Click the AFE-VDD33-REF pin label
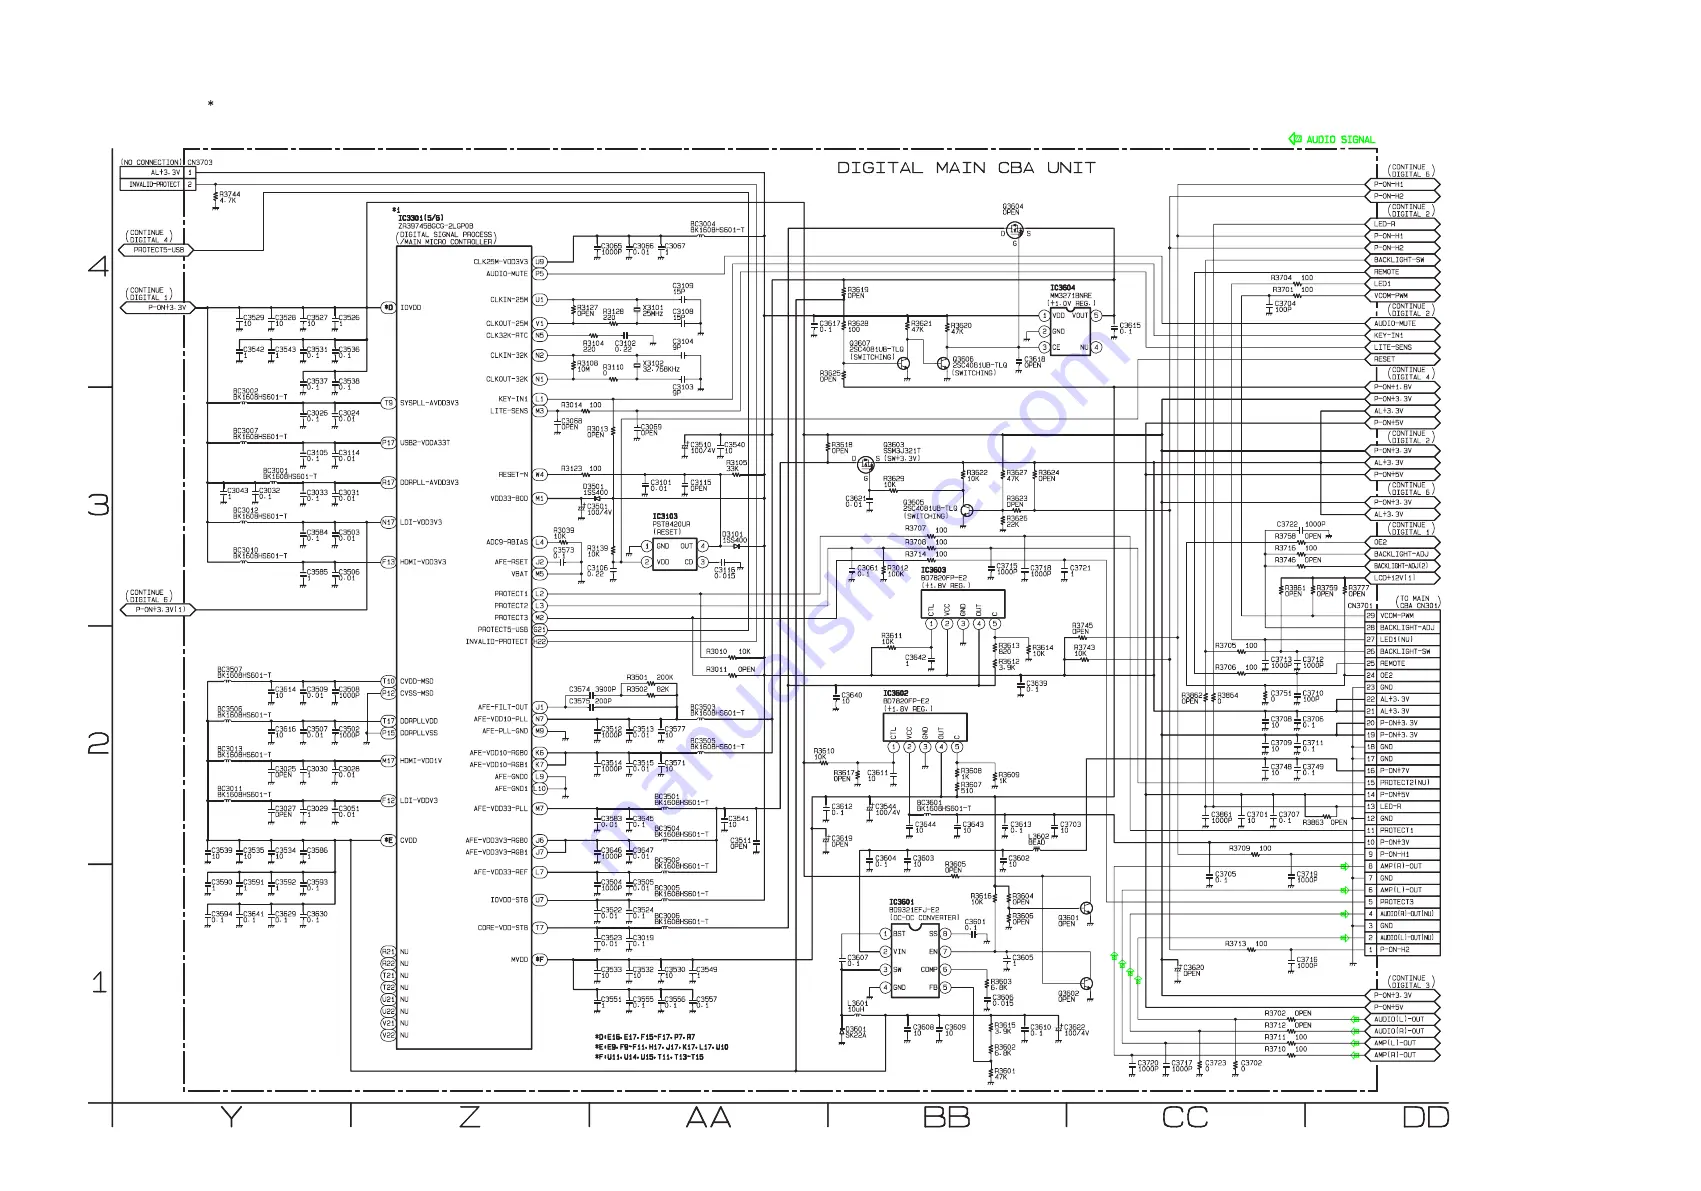The width and height of the screenshot is (1701, 1191). click(x=500, y=872)
